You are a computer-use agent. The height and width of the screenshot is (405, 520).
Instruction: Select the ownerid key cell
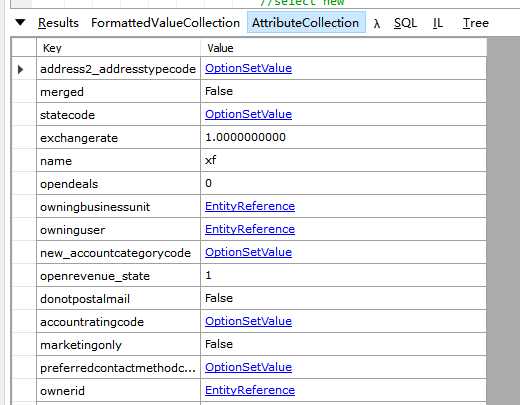coord(118,390)
